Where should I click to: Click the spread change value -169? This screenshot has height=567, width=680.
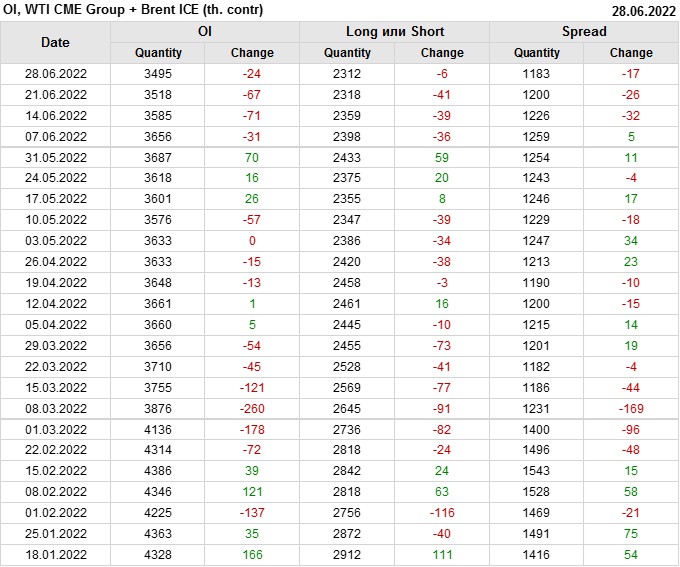click(x=631, y=408)
